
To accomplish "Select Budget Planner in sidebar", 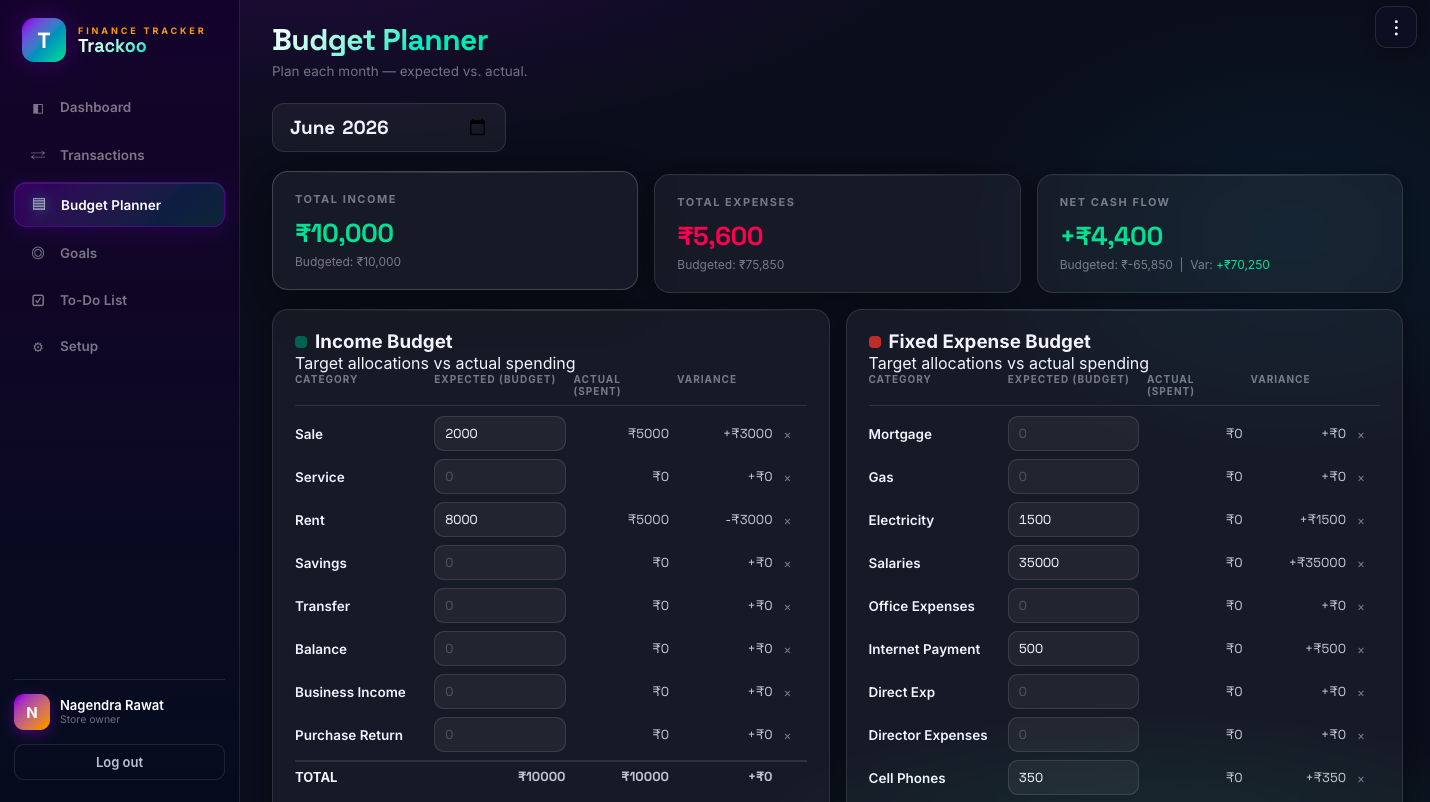I will click(x=119, y=205).
